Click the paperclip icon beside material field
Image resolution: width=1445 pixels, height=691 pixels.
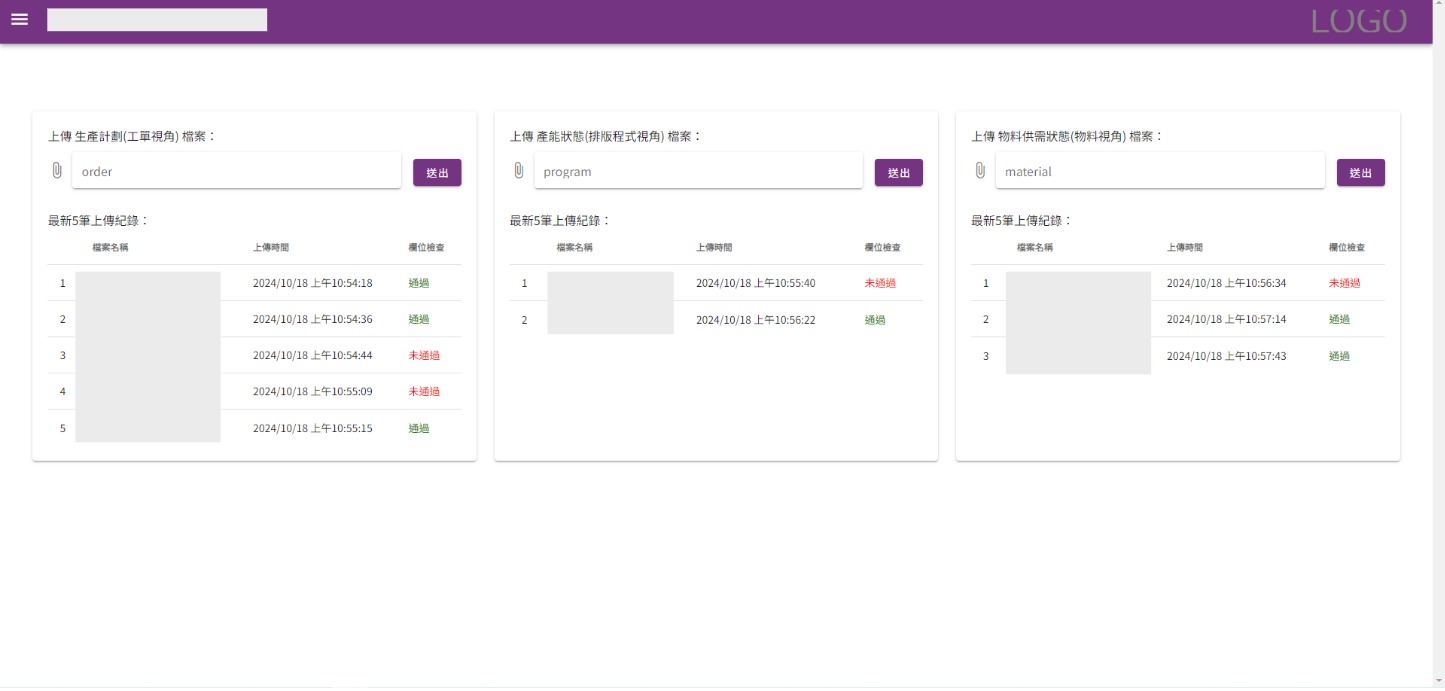coord(980,171)
